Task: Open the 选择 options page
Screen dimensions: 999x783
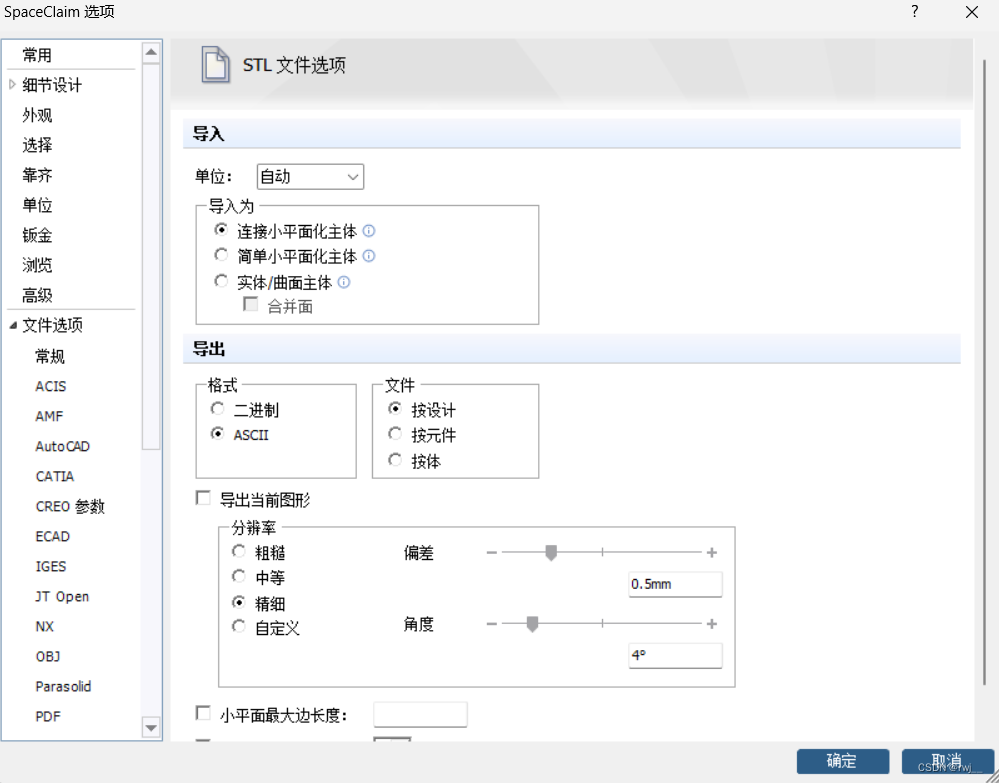Action: click(37, 145)
